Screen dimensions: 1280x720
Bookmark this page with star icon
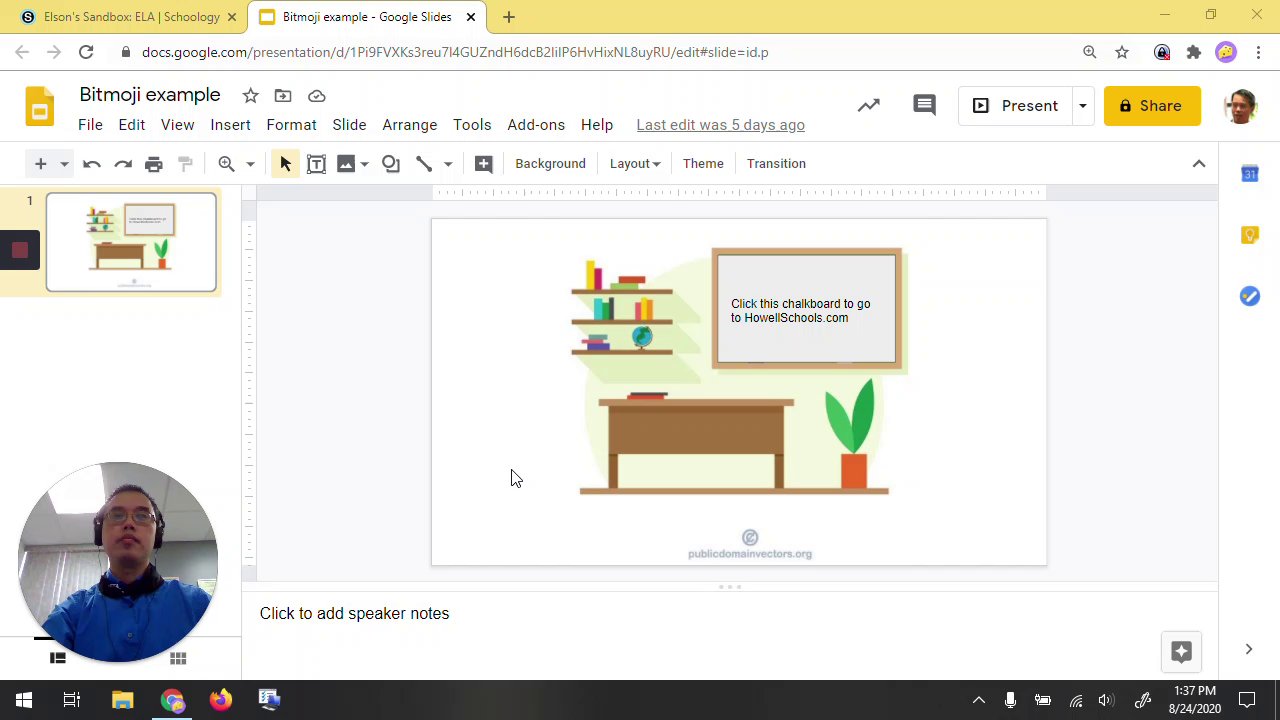coord(1122,52)
